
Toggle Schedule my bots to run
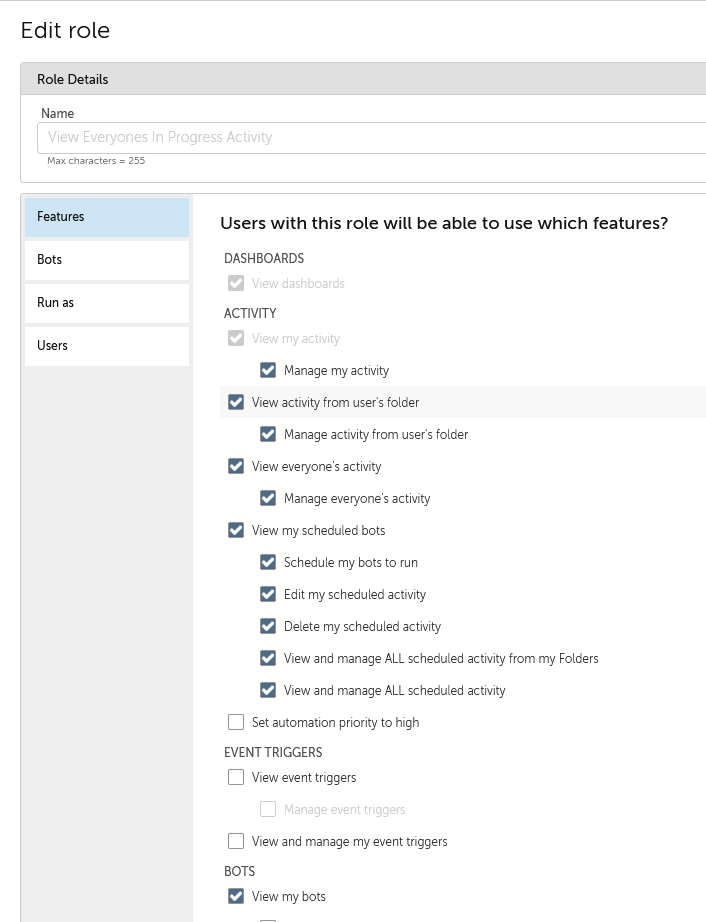click(268, 562)
